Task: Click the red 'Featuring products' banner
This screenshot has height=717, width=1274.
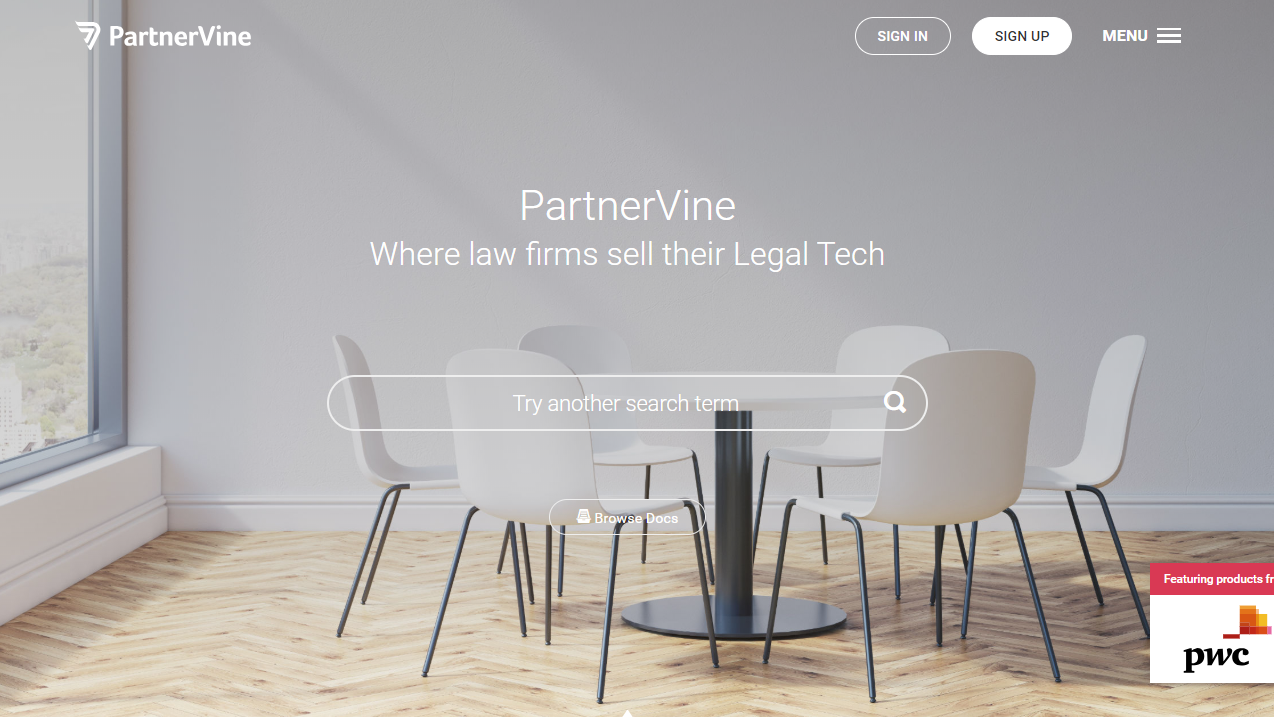Action: (1212, 579)
